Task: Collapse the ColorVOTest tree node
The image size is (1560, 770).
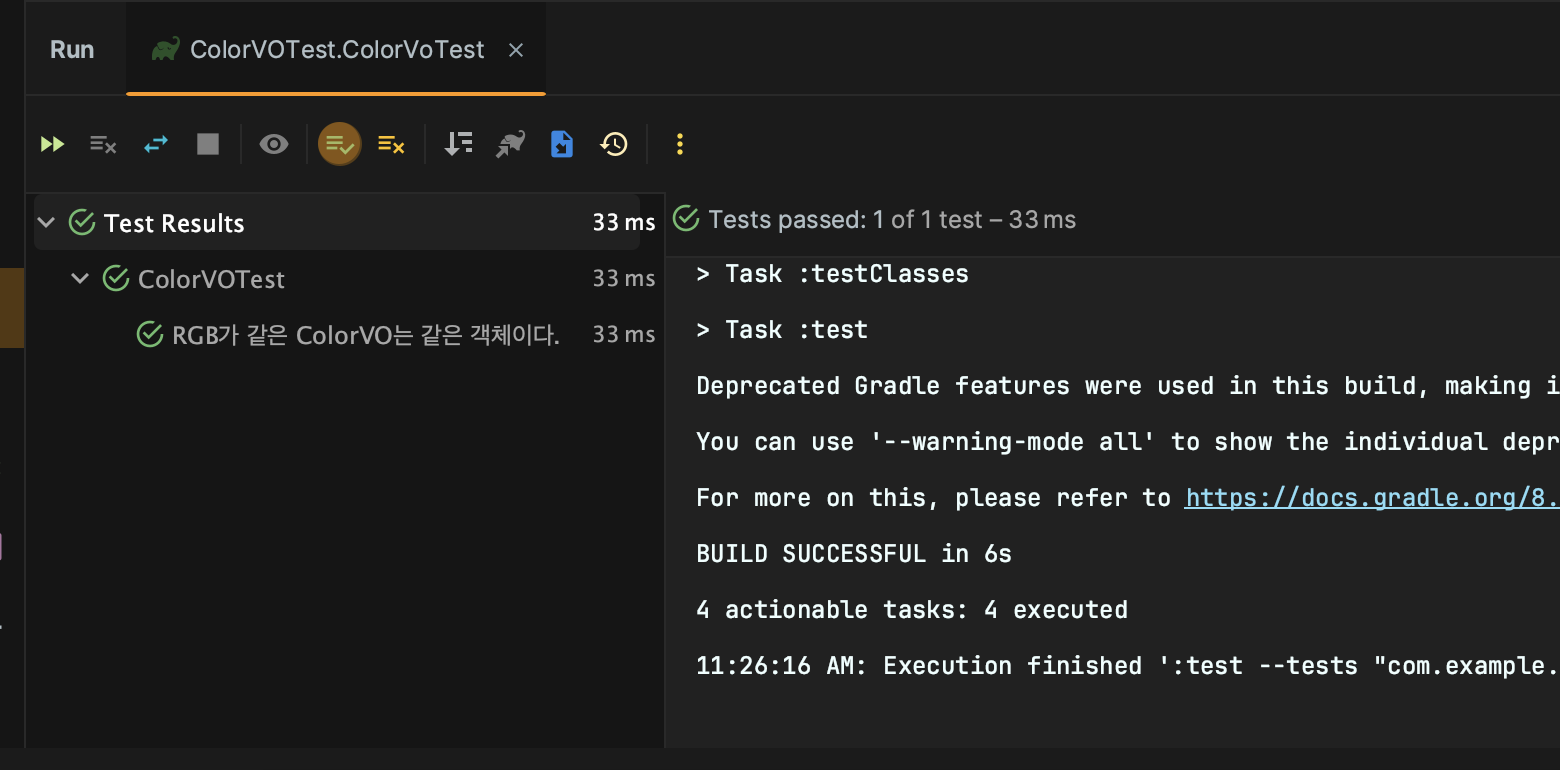Action: 81,279
